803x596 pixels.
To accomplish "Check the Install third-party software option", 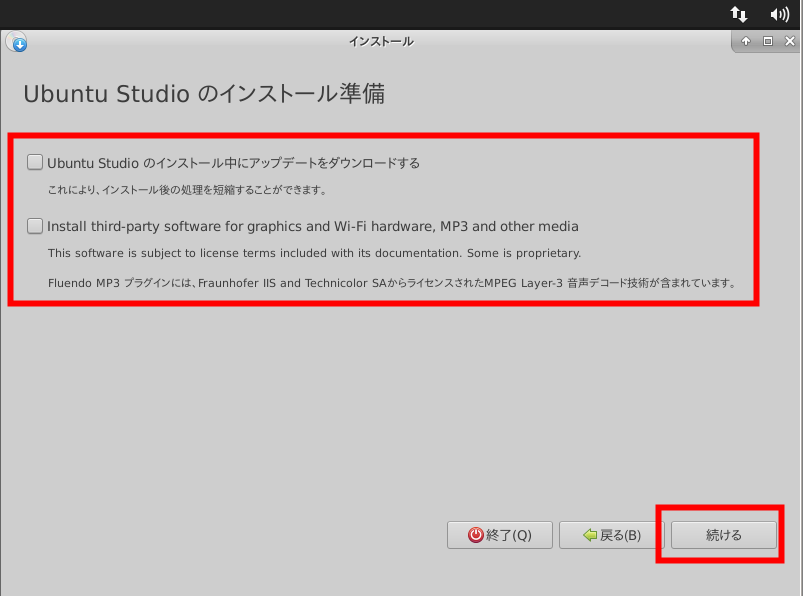I will (x=35, y=226).
